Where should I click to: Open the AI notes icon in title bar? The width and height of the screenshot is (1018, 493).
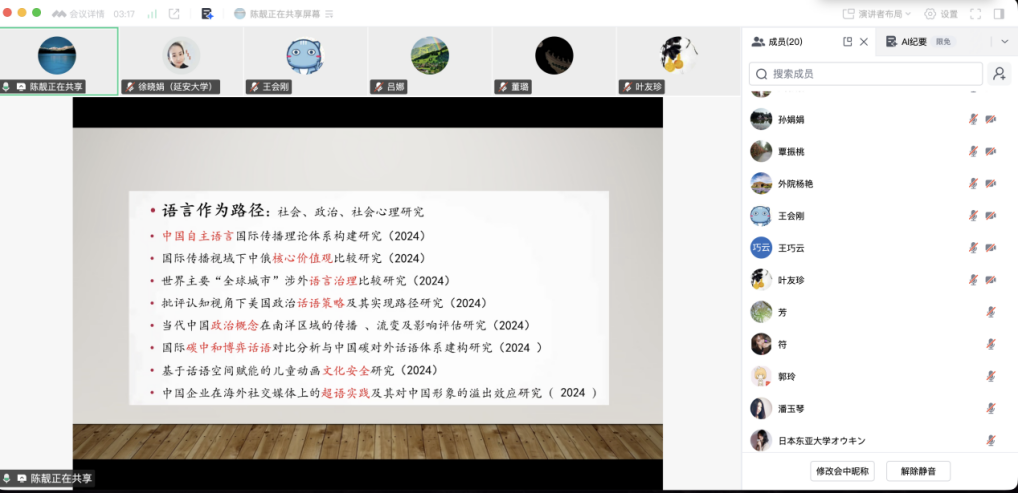(x=207, y=14)
